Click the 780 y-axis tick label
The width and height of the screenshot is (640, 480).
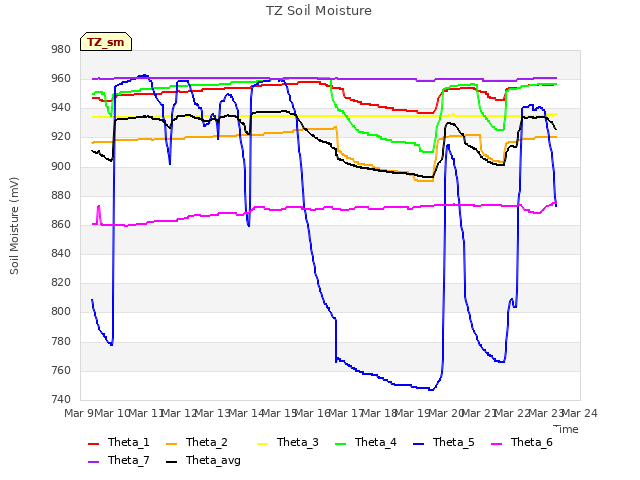click(61, 341)
